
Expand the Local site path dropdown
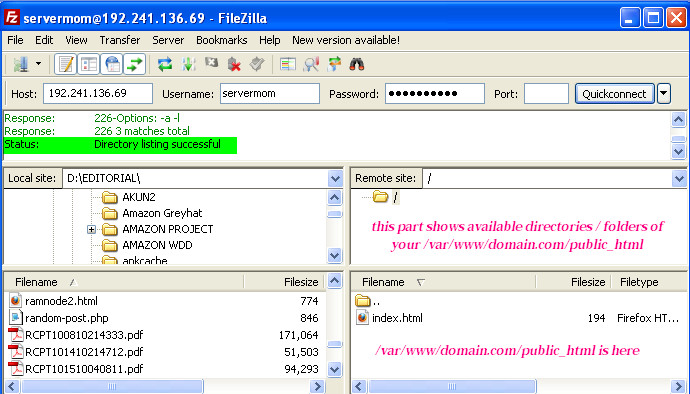(335, 178)
